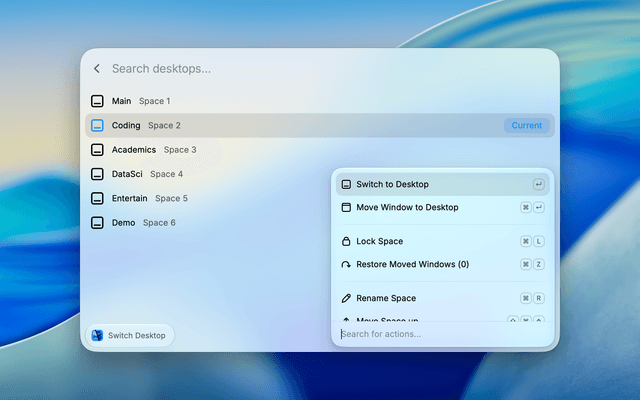Click the blue Coding desktop icon
Image resolution: width=640 pixels, height=400 pixels.
(97, 125)
